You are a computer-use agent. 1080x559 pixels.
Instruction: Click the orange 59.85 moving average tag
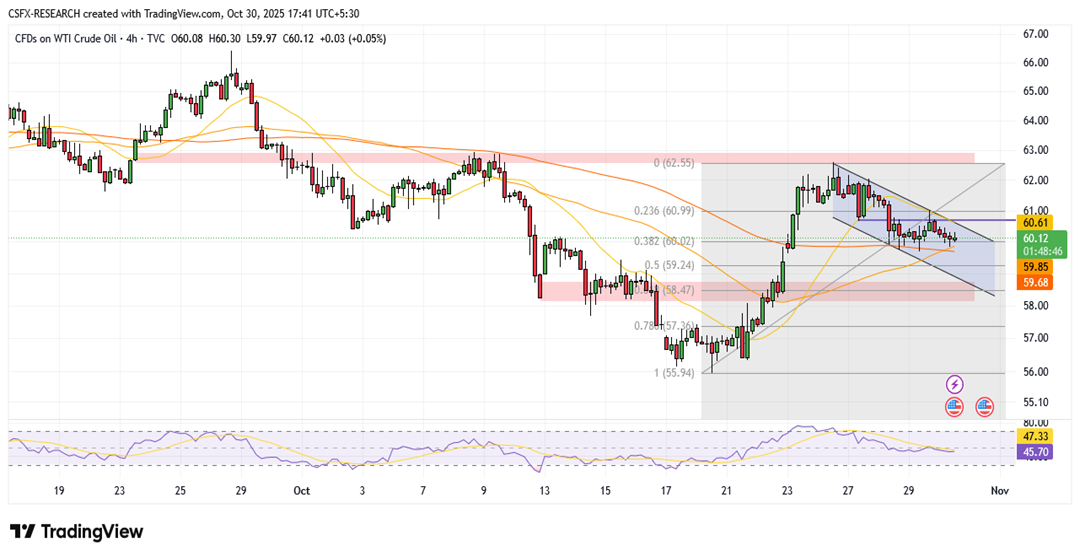coord(1034,268)
